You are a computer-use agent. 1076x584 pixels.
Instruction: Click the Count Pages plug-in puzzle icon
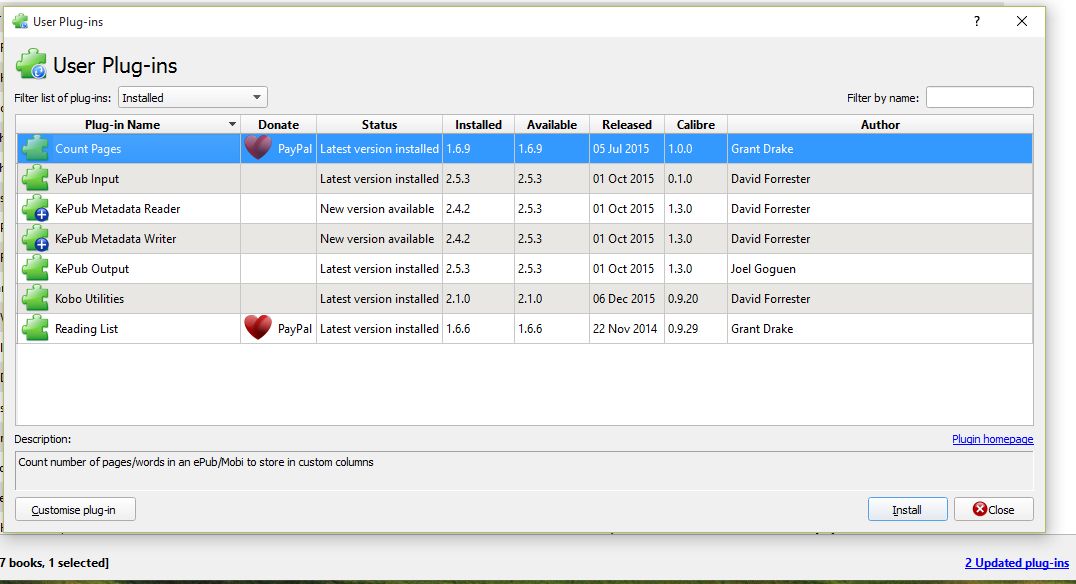(35, 148)
